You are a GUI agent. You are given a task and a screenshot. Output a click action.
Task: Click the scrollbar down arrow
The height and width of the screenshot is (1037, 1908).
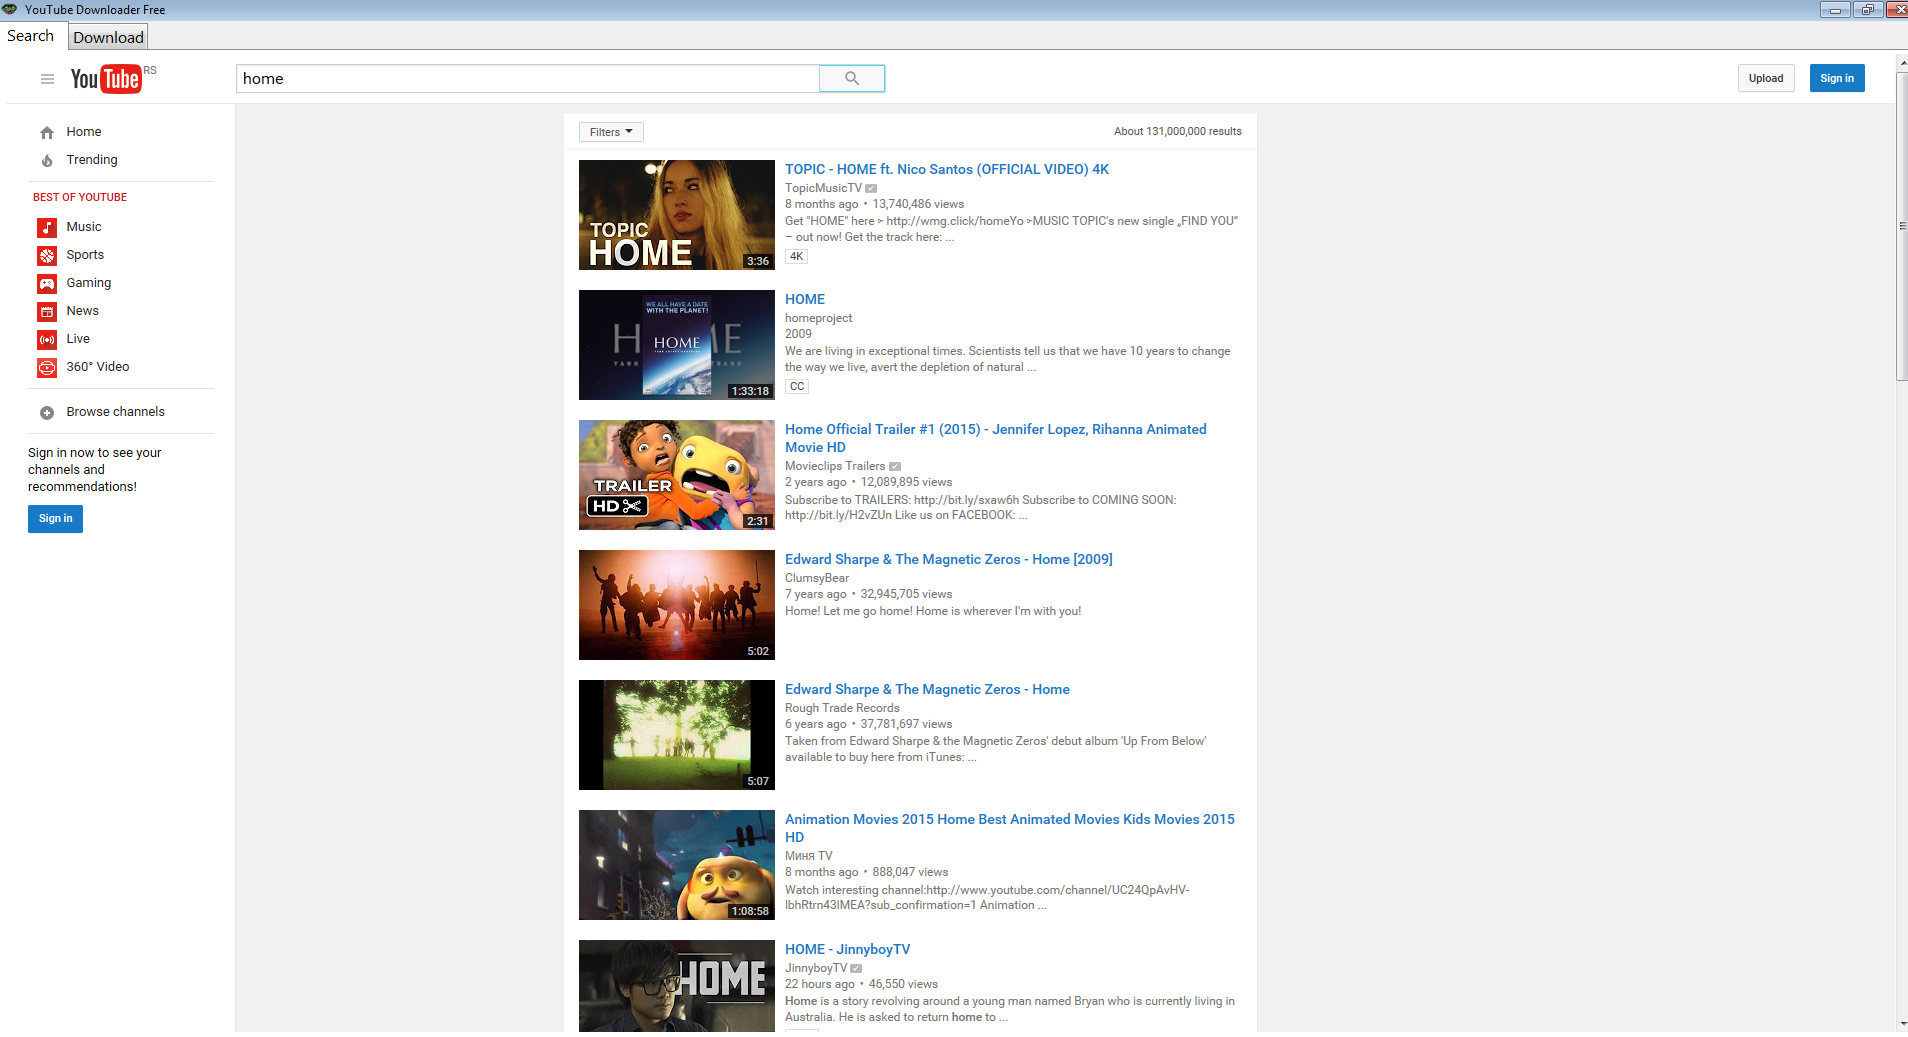coord(1902,1025)
